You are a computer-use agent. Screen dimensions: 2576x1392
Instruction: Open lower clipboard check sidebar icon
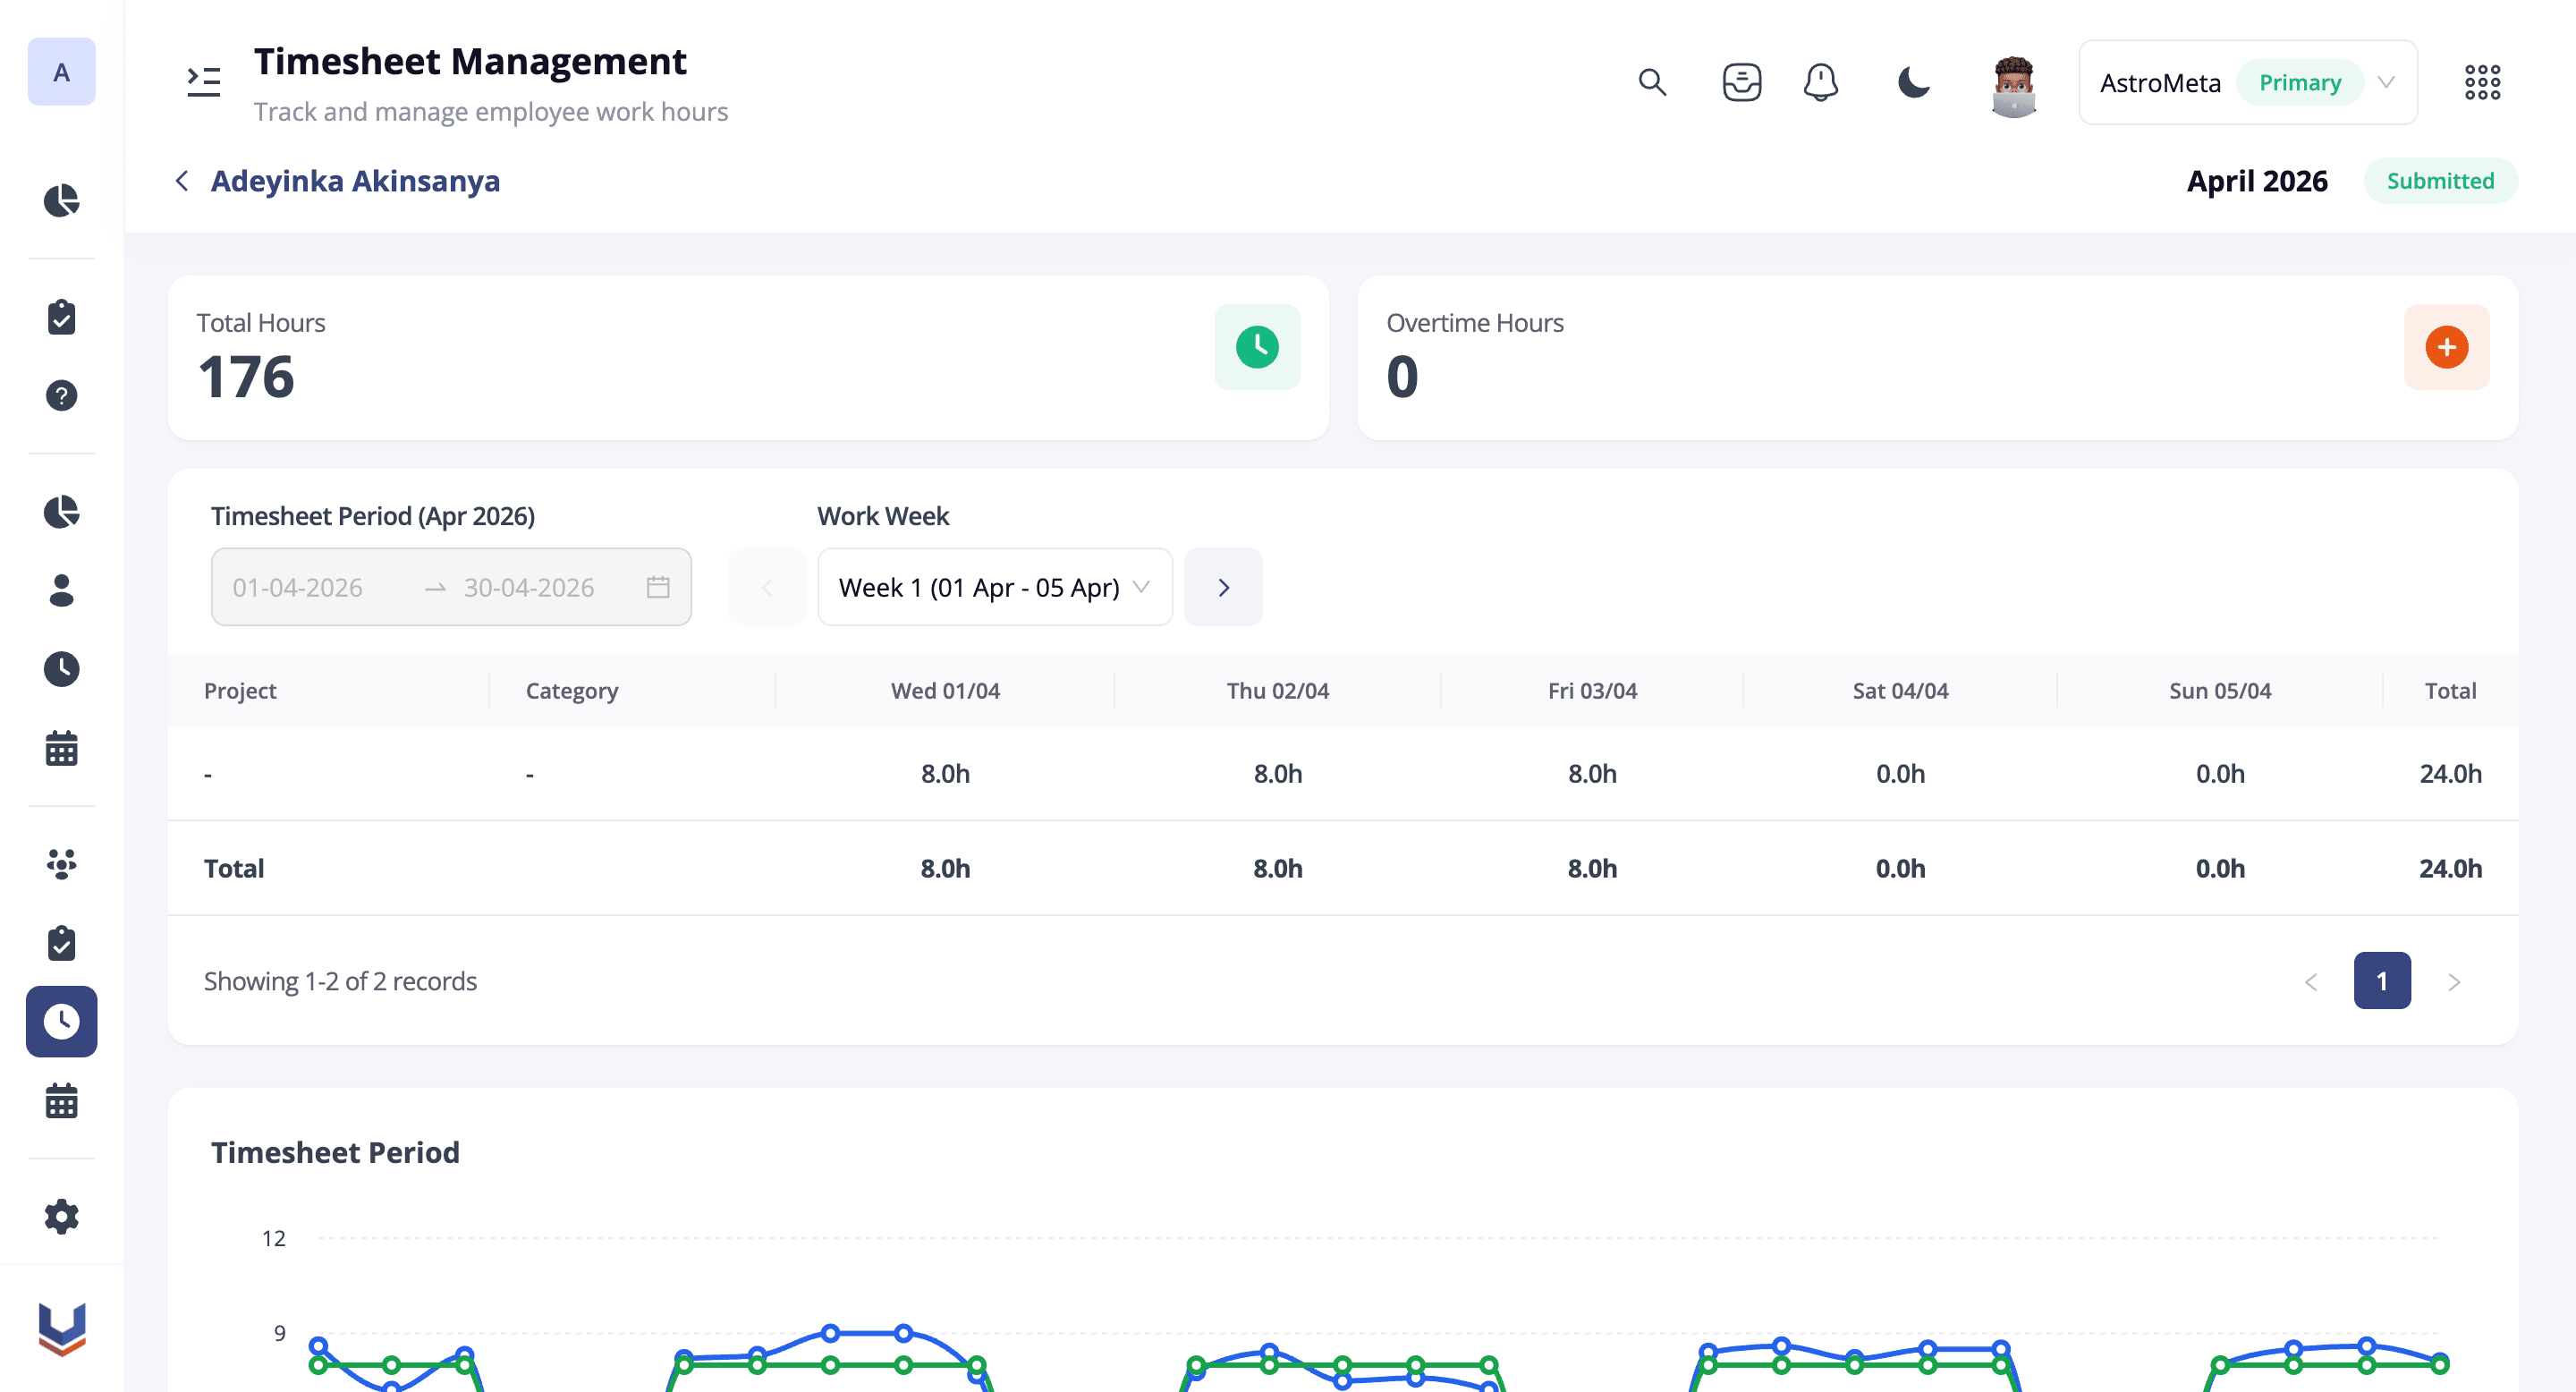(x=61, y=943)
